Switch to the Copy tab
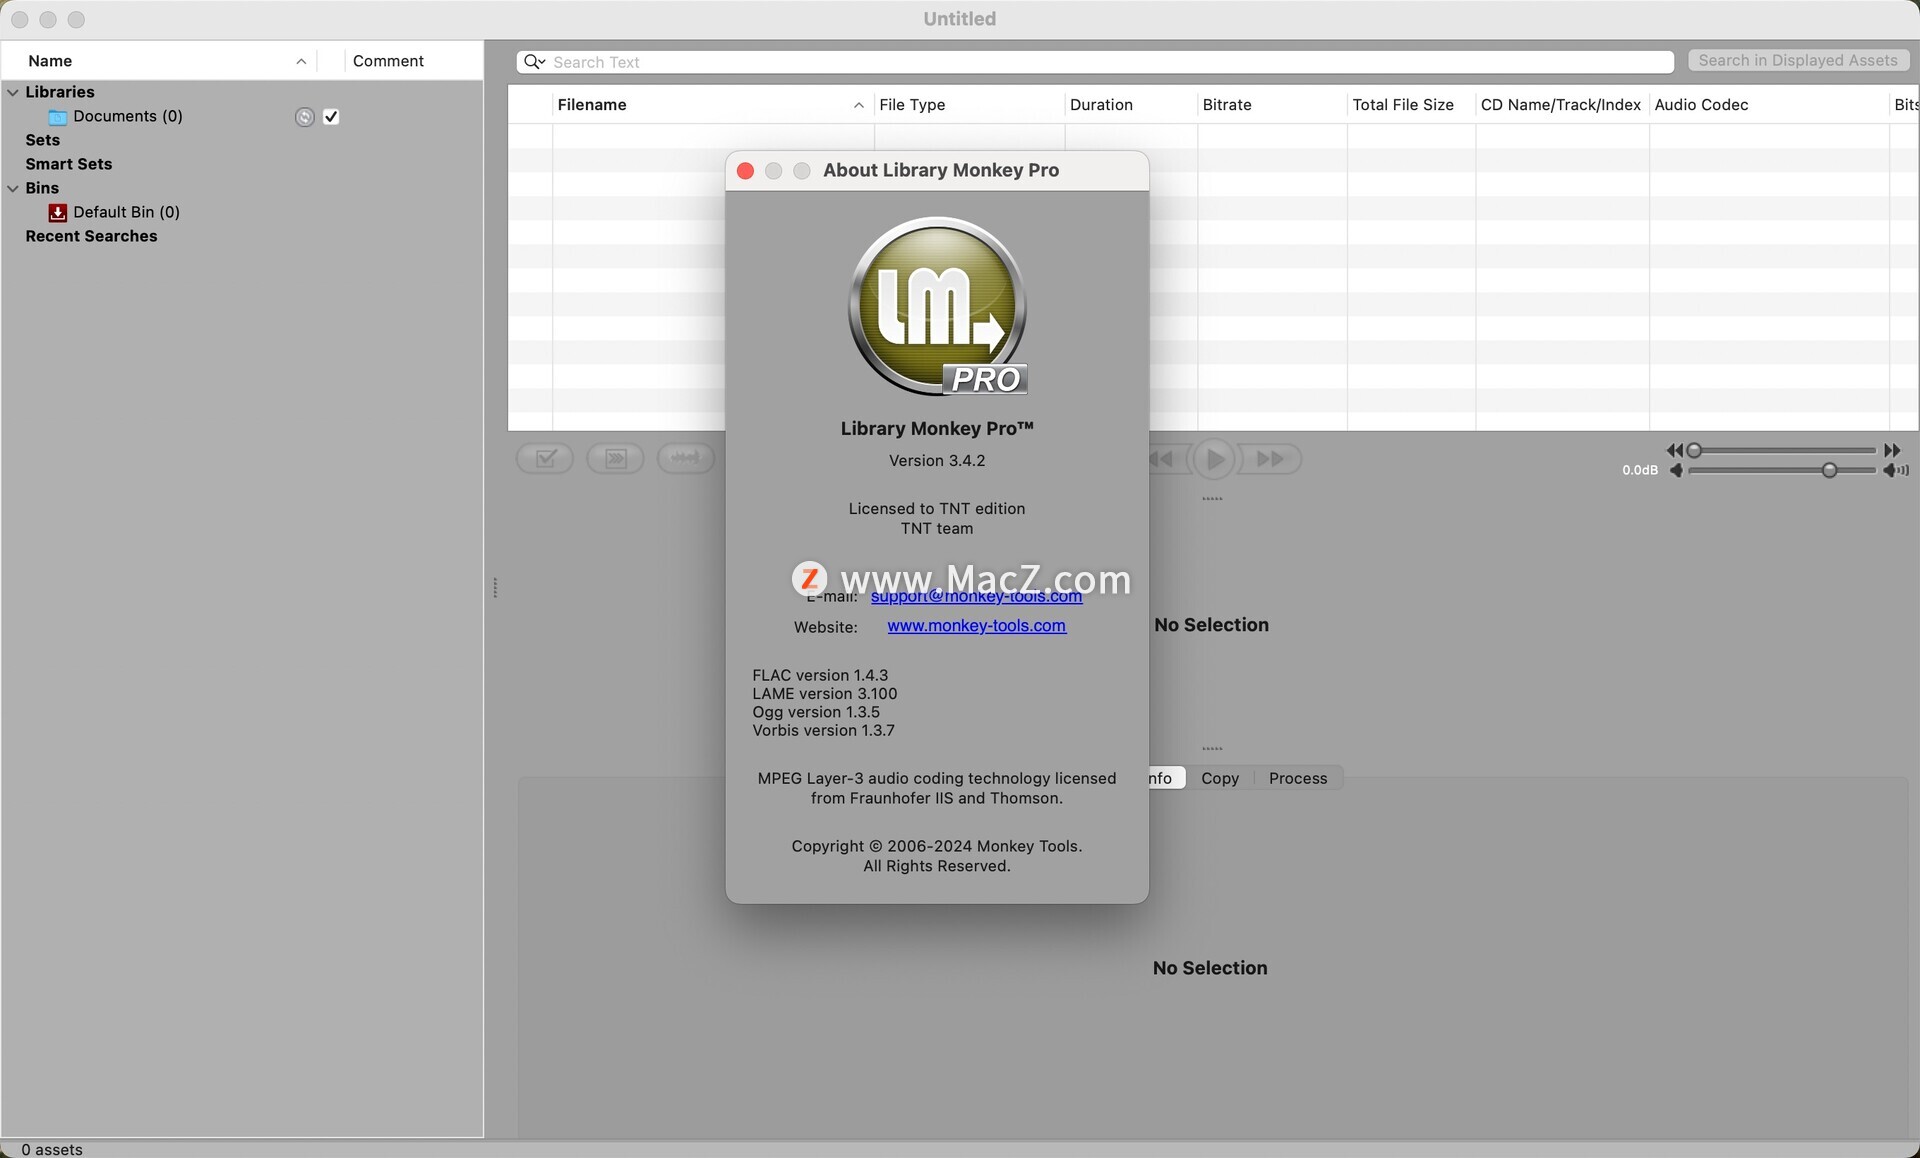This screenshot has width=1920, height=1158. click(1220, 778)
